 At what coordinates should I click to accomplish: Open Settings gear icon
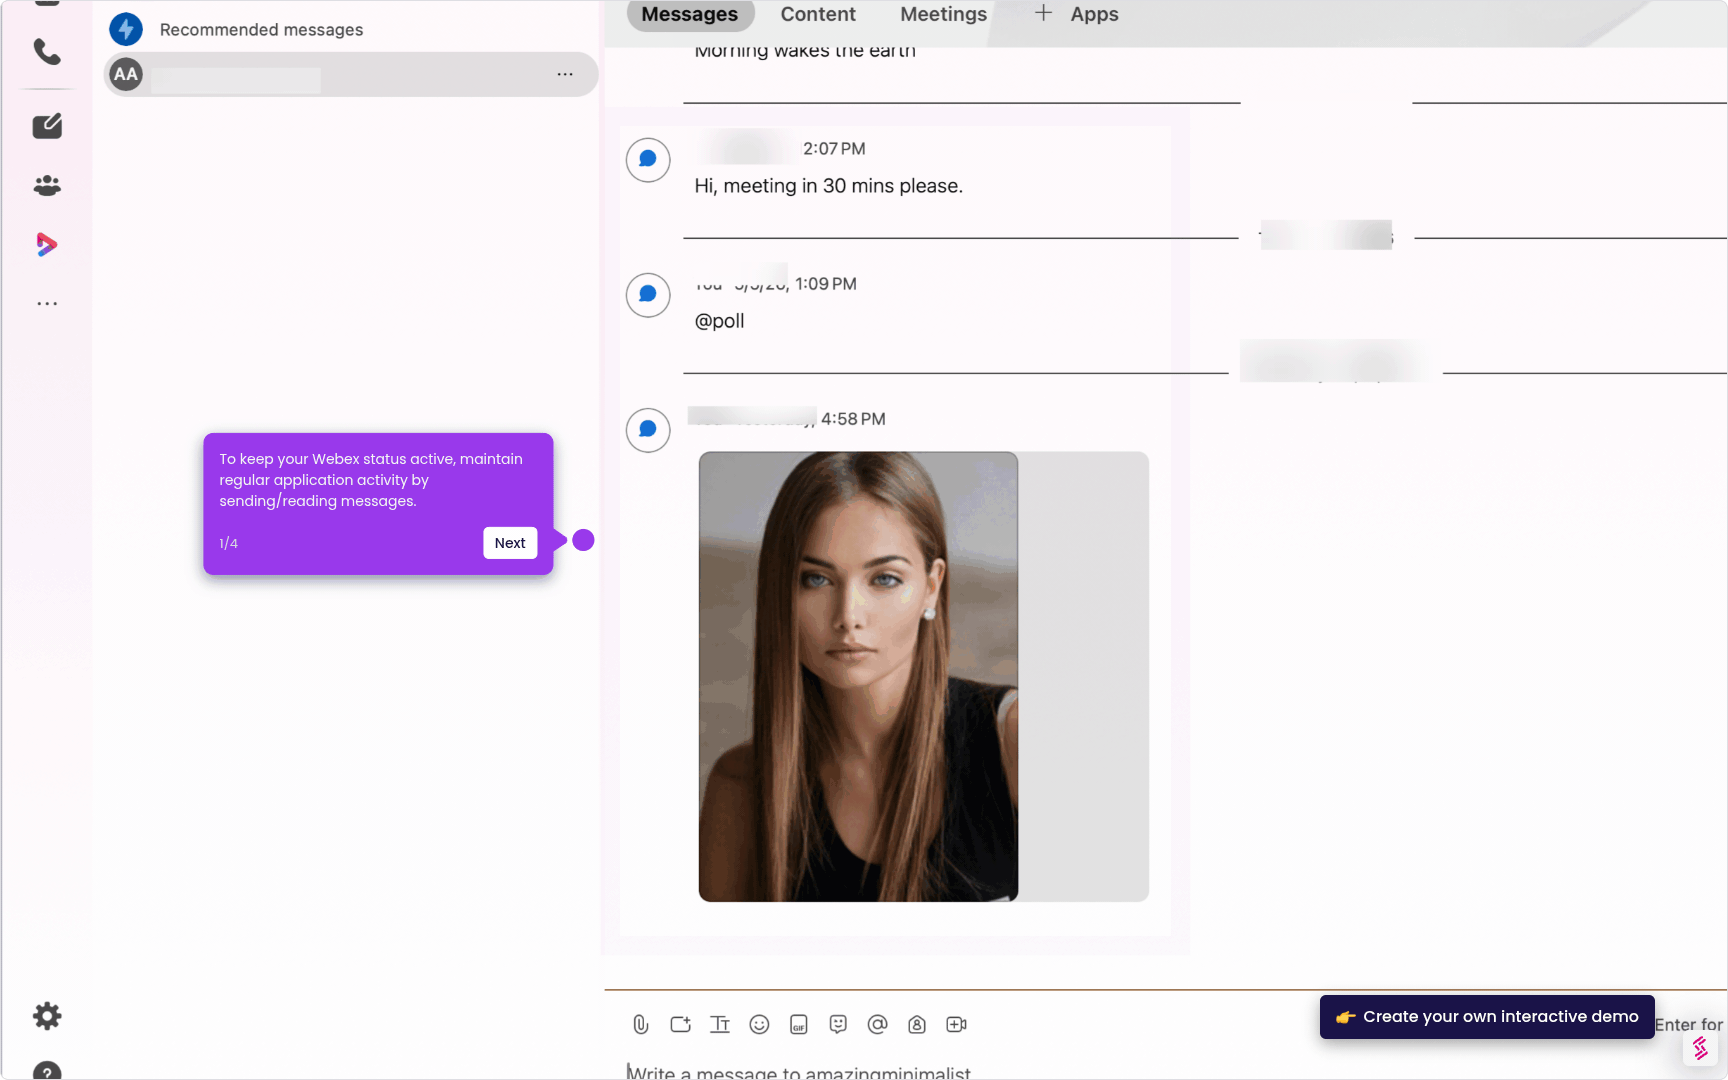click(47, 1016)
